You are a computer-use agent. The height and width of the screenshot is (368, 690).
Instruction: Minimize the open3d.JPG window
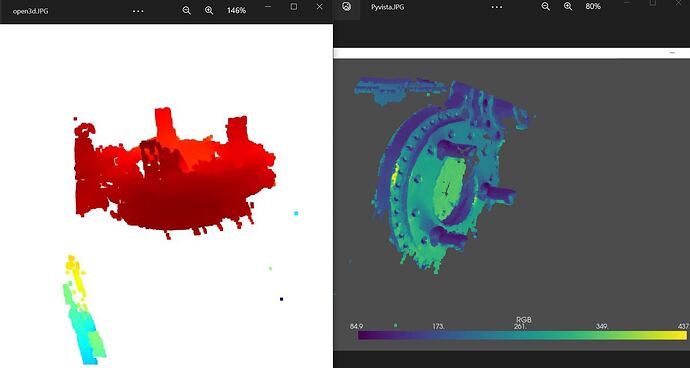click(268, 7)
